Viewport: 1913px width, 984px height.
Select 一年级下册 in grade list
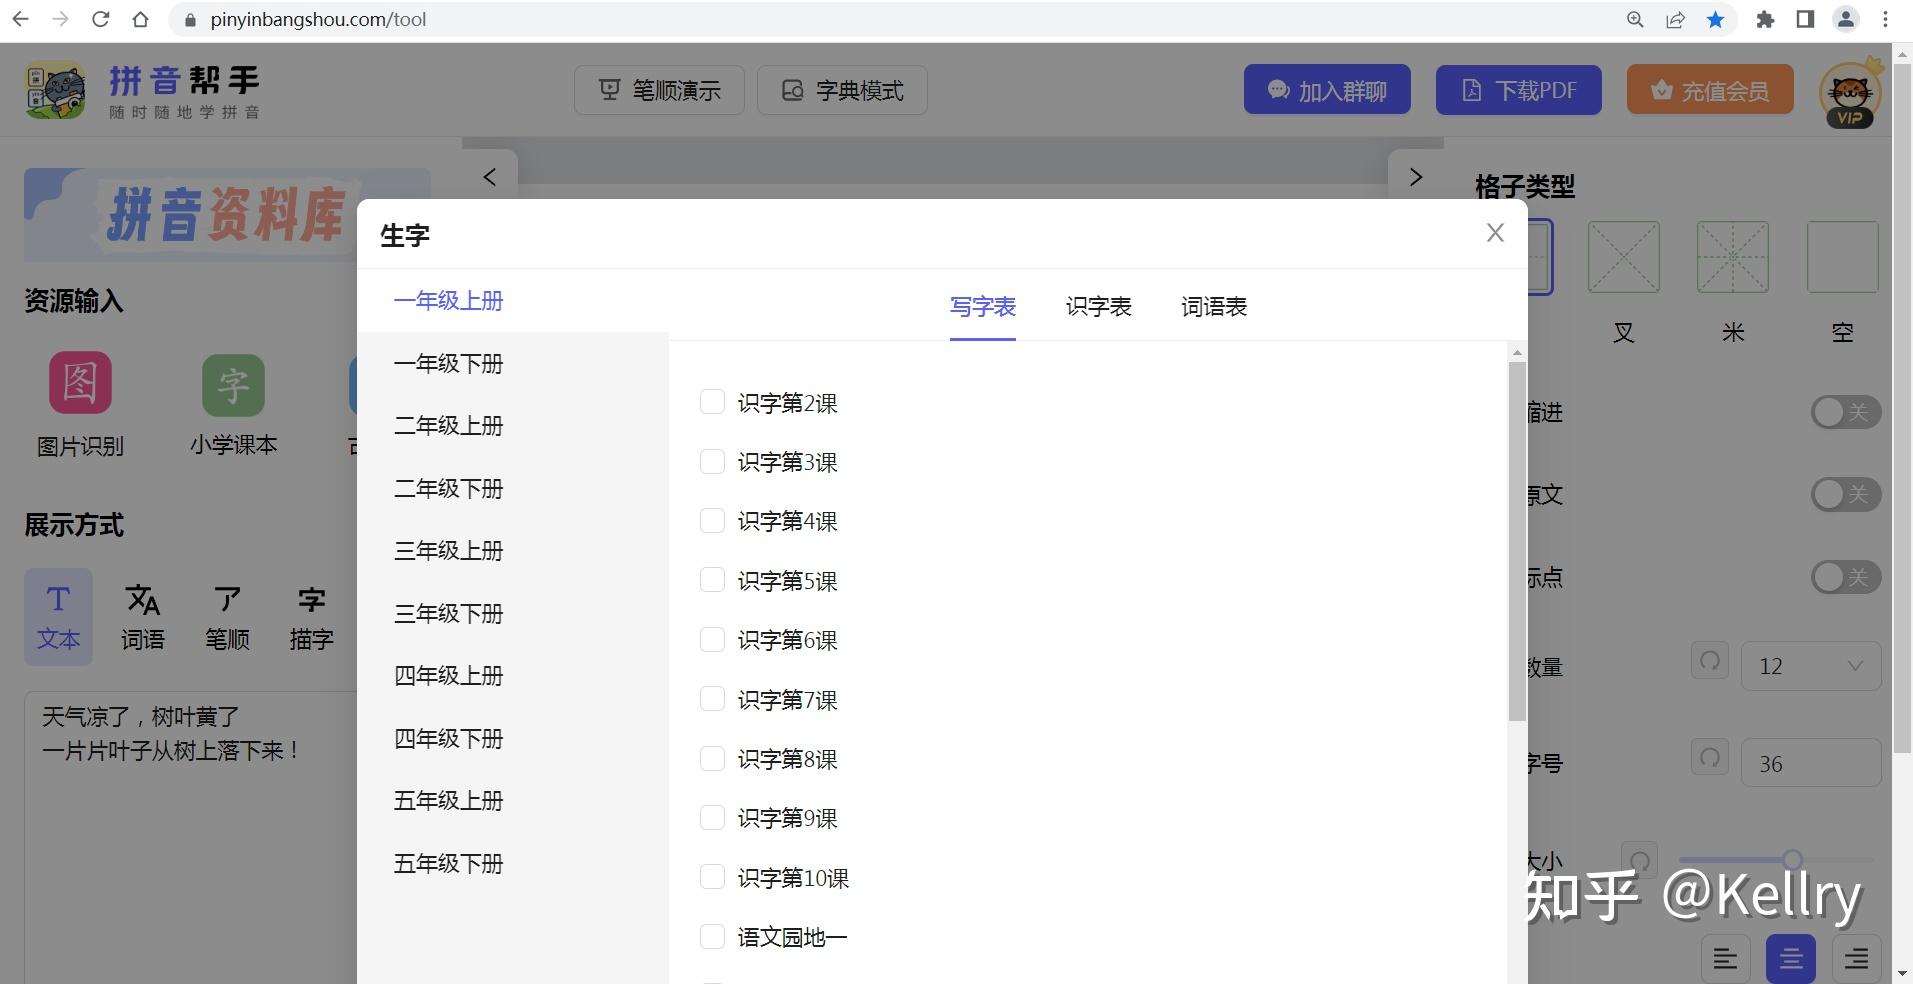[x=513, y=364]
